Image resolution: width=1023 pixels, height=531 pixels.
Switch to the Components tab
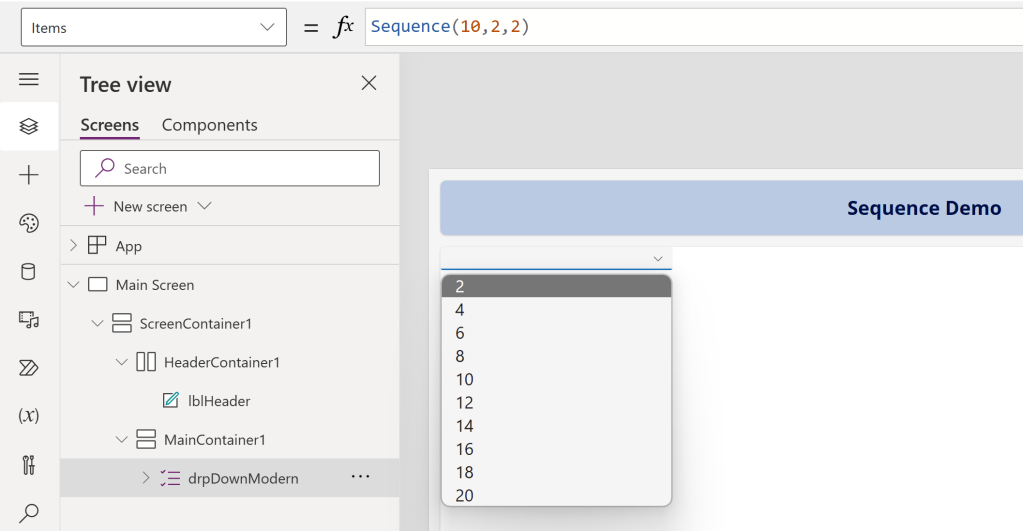(x=209, y=125)
